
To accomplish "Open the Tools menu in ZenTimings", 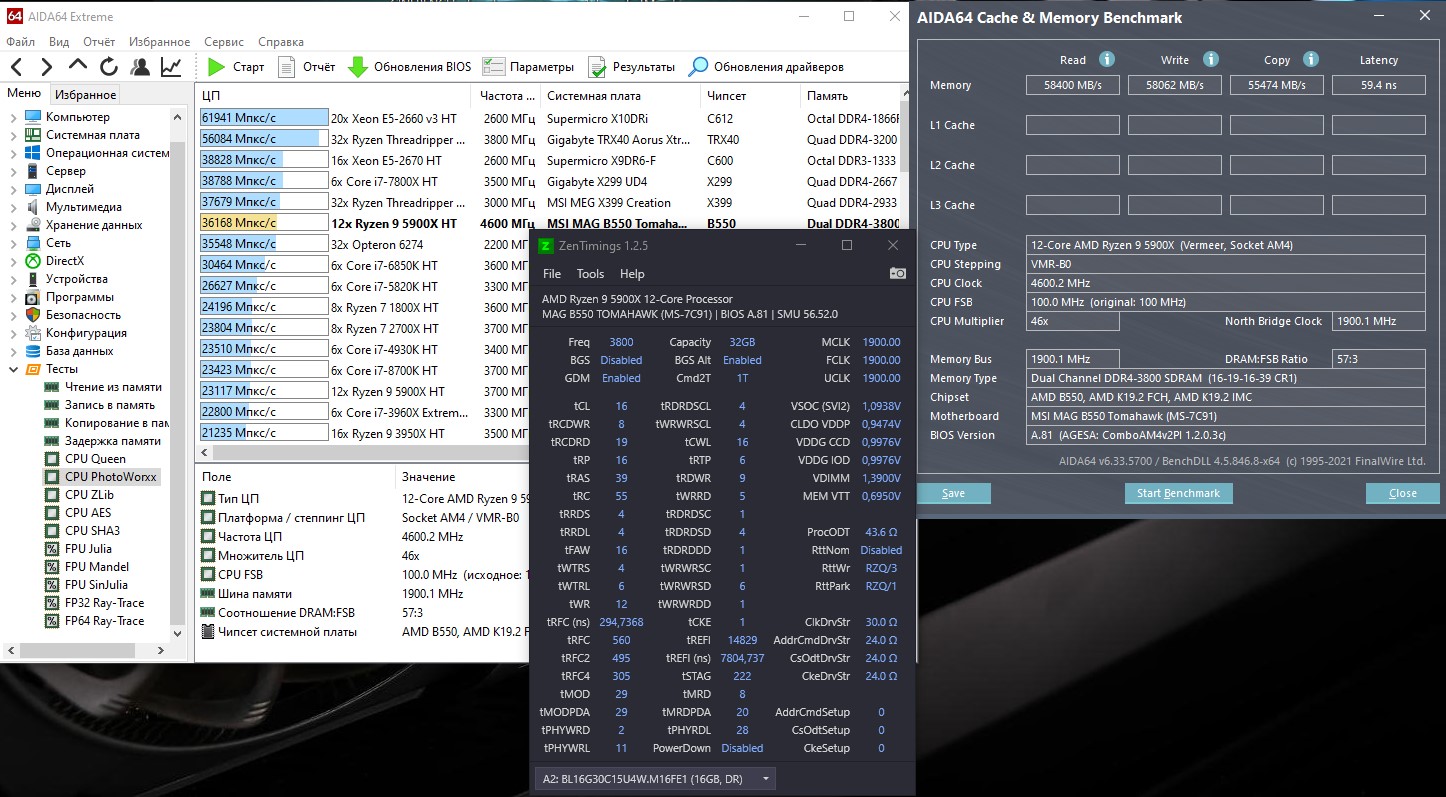I will tap(590, 274).
